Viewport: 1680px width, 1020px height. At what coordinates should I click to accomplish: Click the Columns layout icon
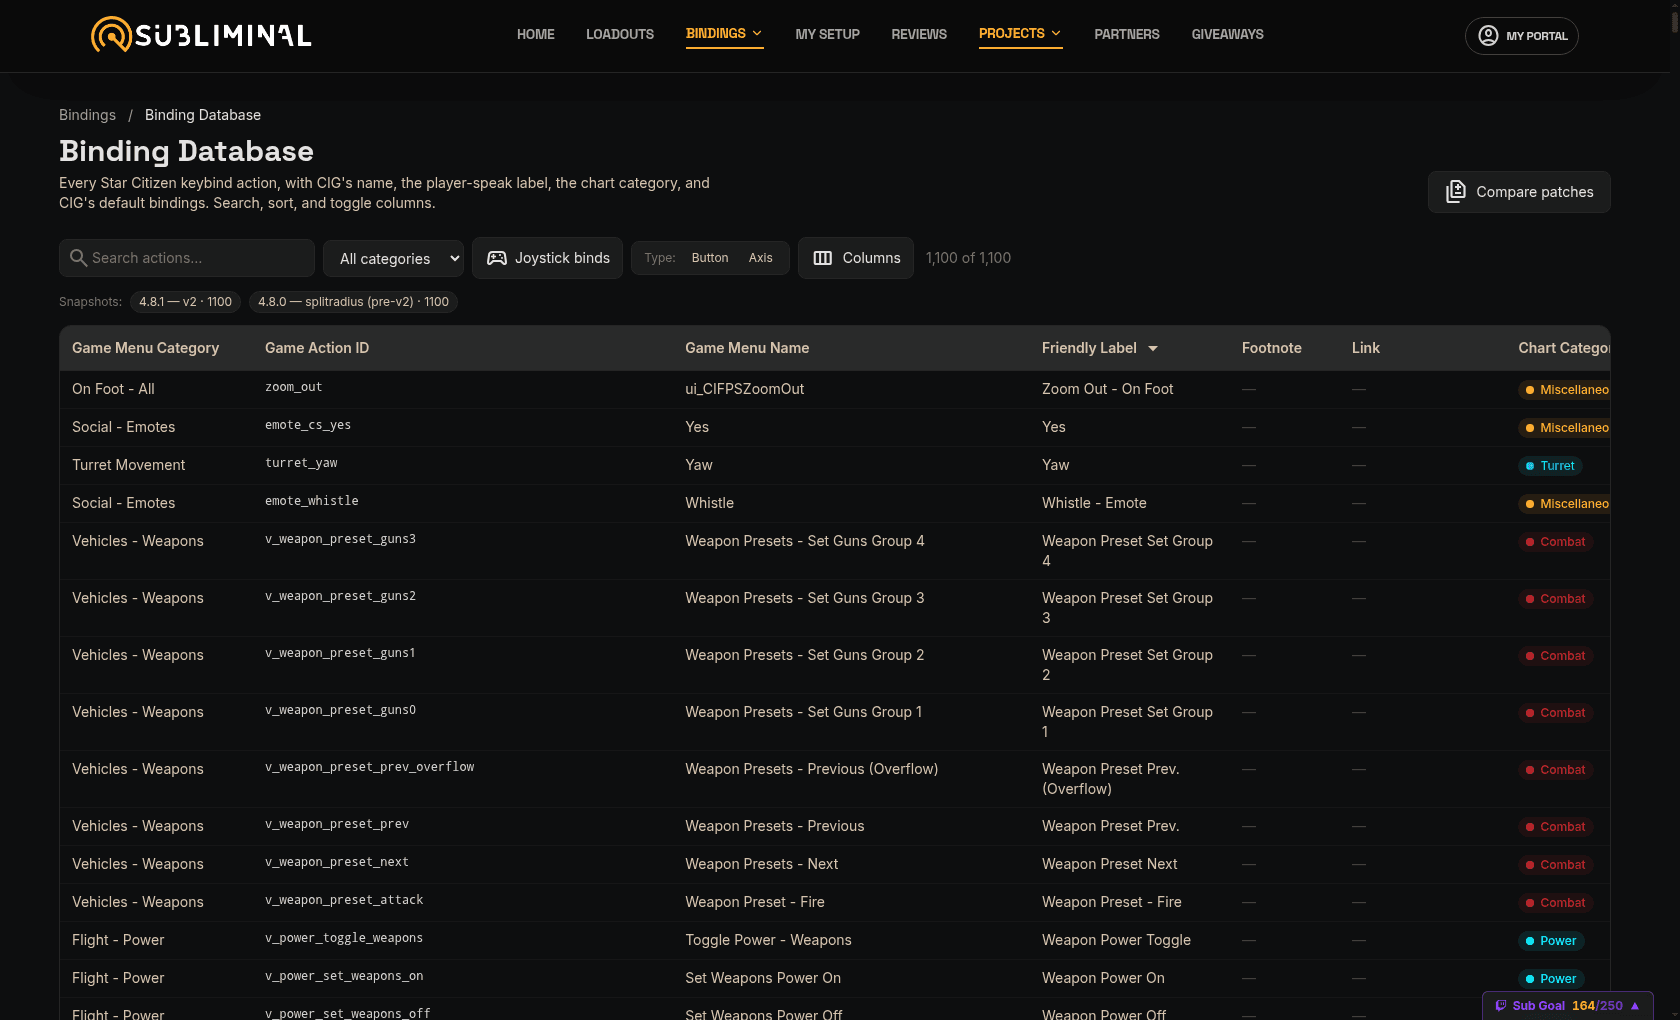(822, 258)
